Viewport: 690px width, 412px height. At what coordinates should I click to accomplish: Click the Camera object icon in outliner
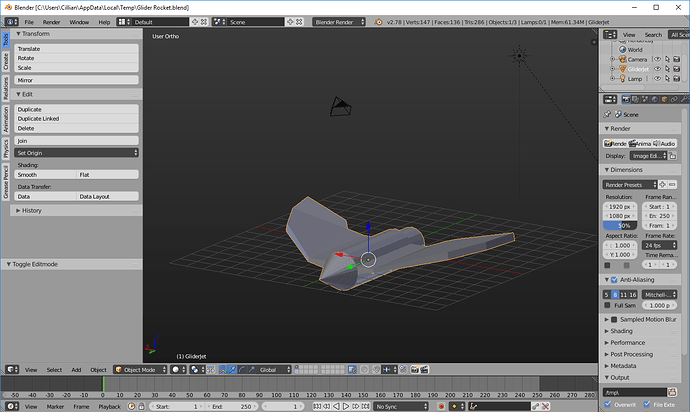tap(621, 59)
